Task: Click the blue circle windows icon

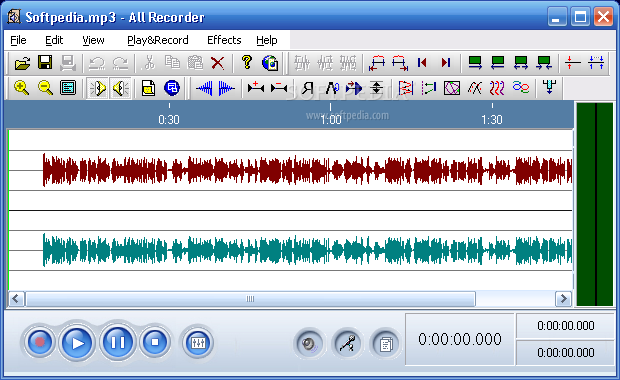Action: (172, 88)
